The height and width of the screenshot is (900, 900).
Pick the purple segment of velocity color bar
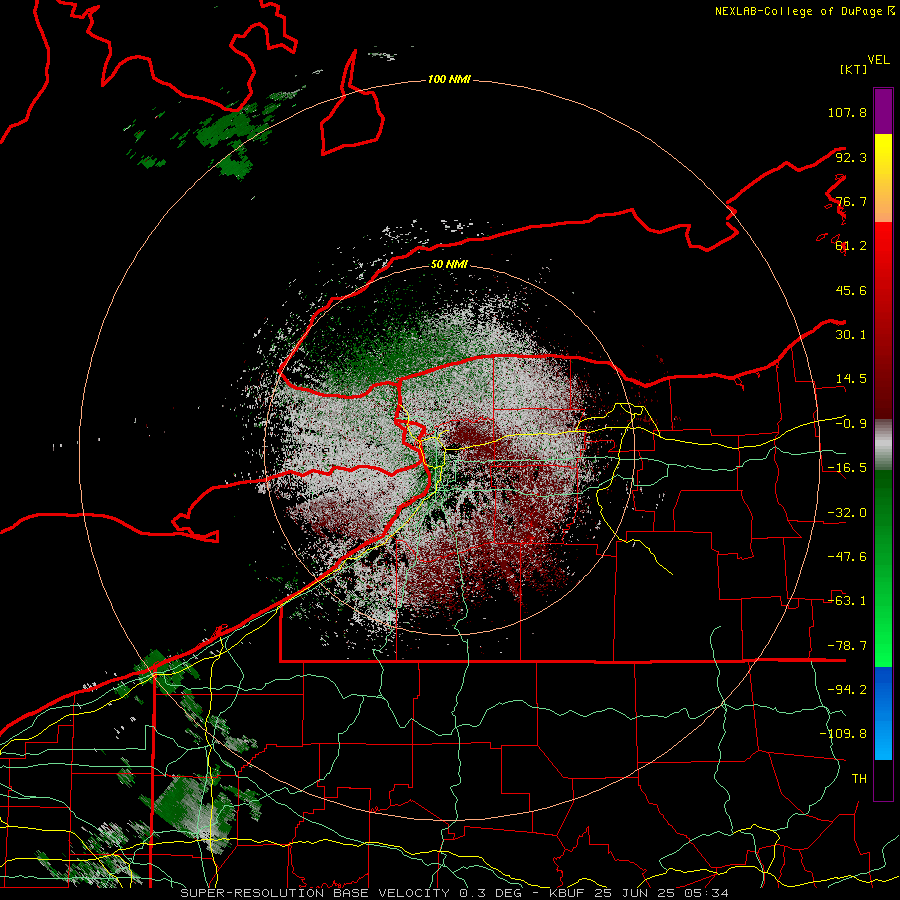click(x=883, y=111)
